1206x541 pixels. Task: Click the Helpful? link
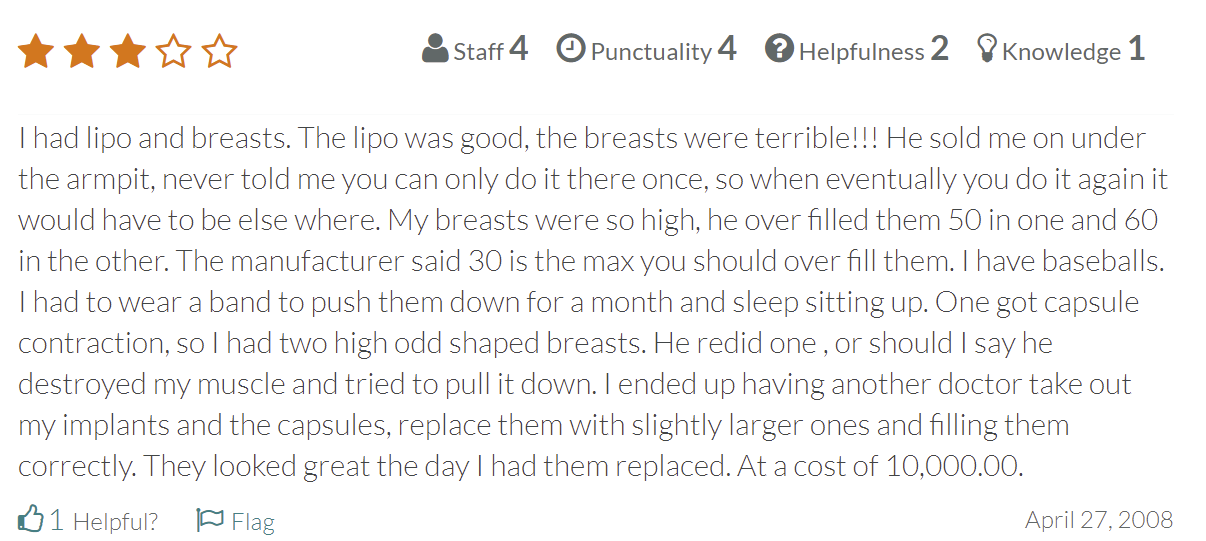(115, 521)
